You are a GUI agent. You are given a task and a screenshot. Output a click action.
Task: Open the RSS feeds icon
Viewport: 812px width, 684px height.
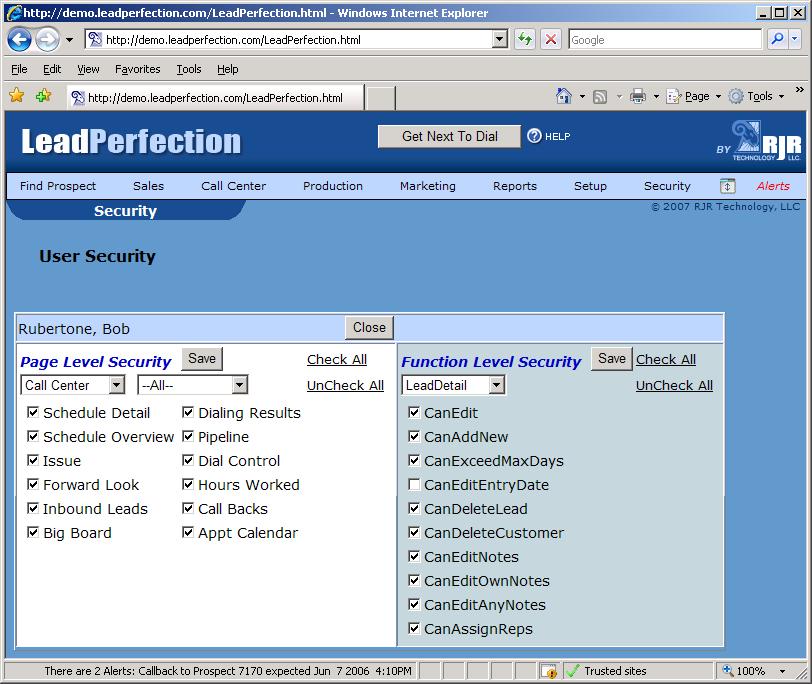[x=600, y=97]
